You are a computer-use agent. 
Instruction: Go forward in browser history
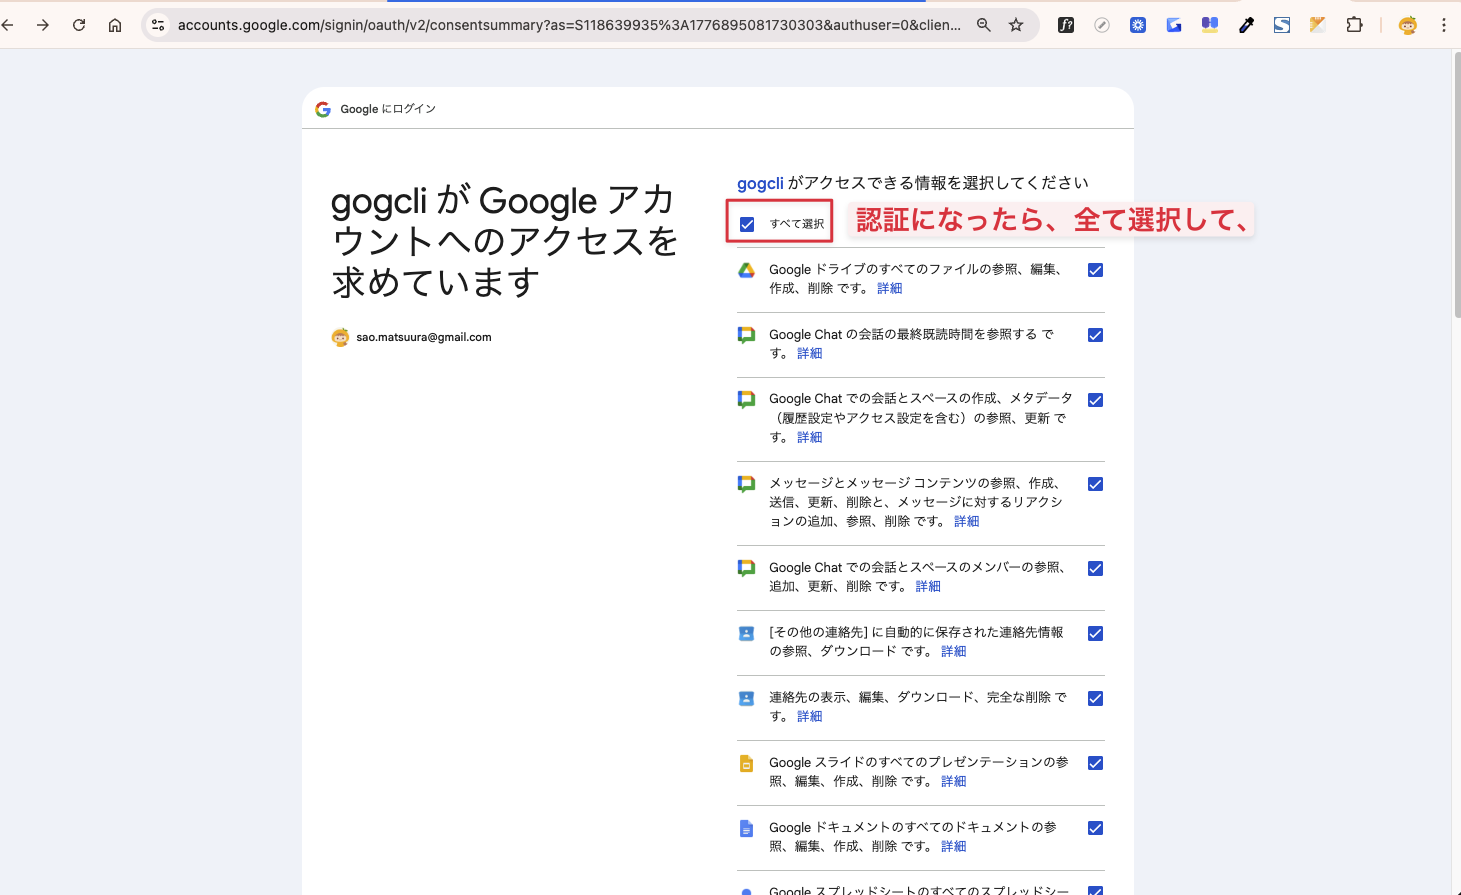(43, 25)
